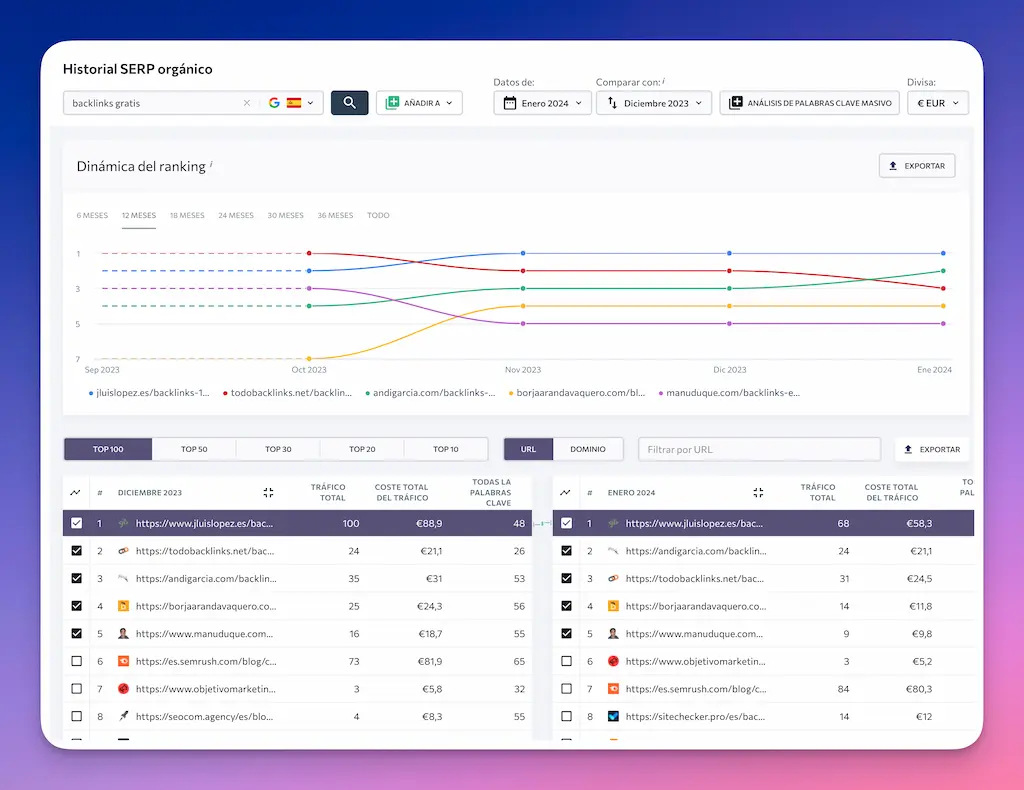Clear the search field with the × icon

[x=248, y=102]
